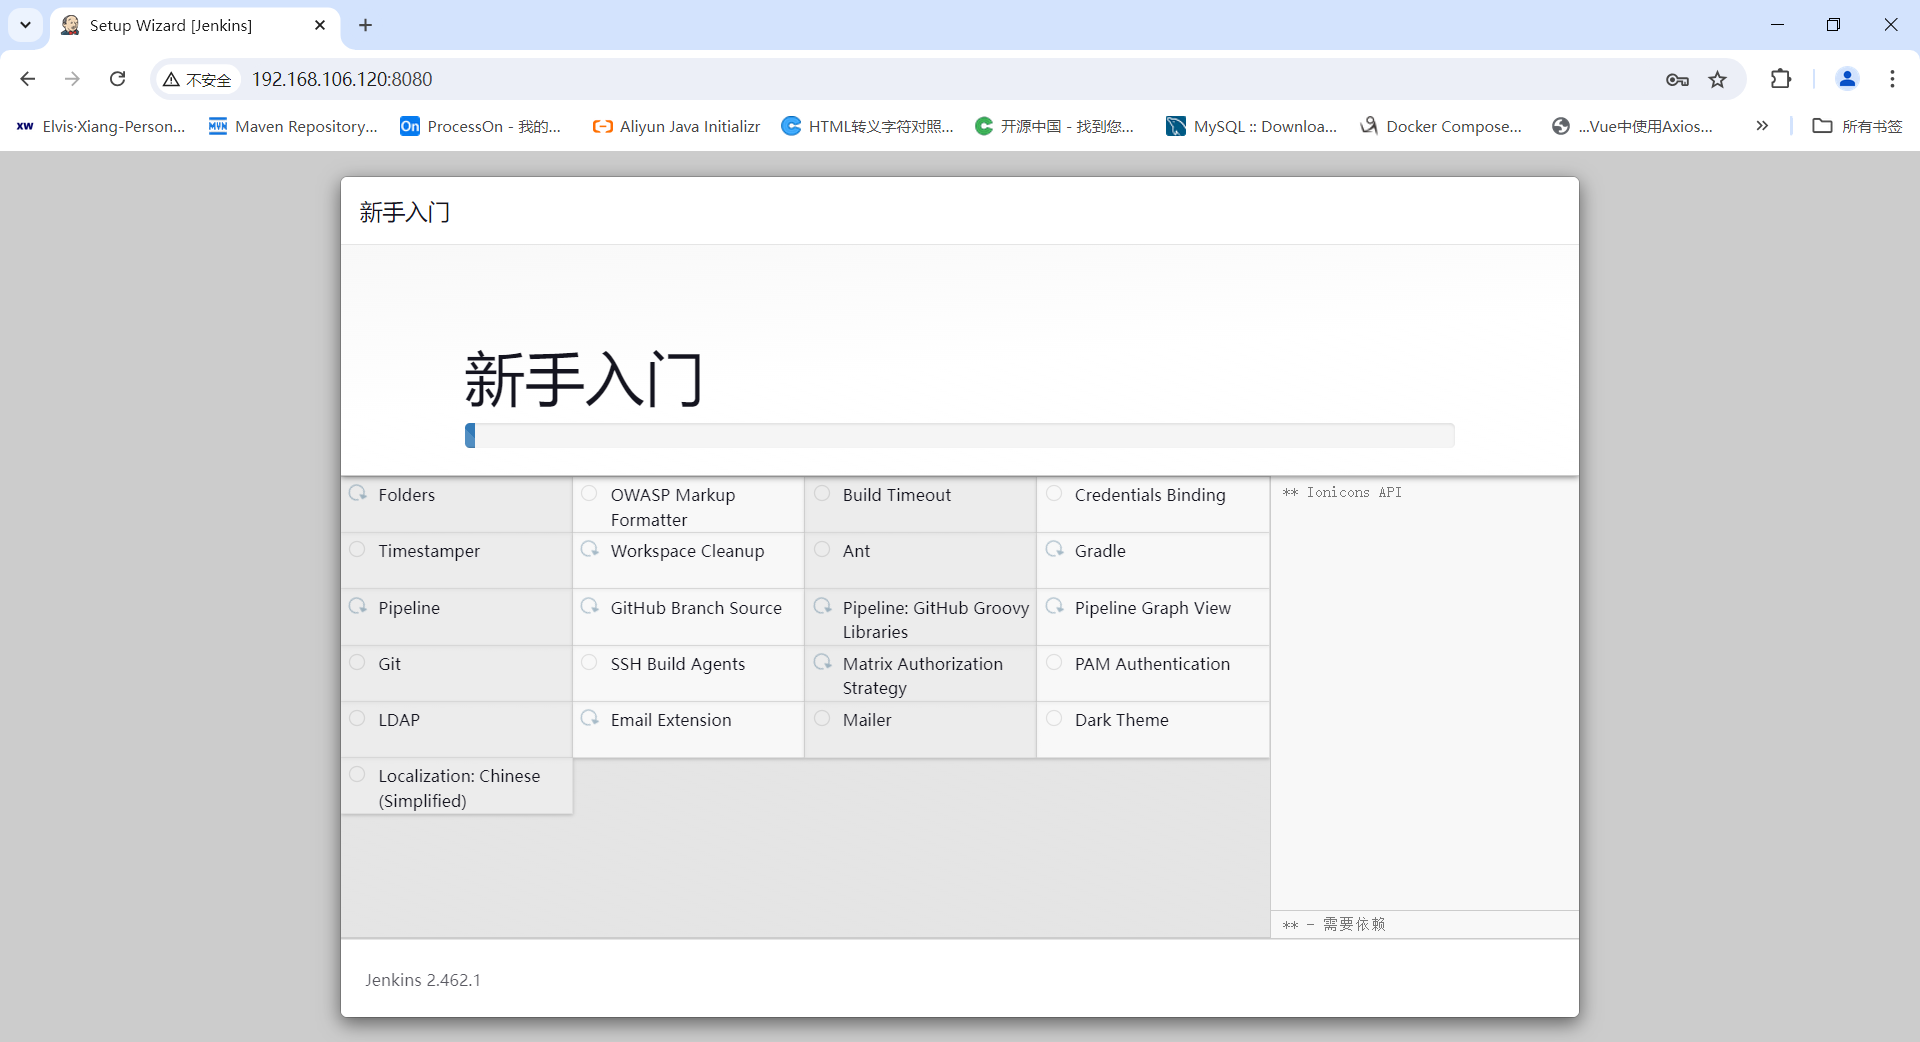Click the LDAP pending status circle
The width and height of the screenshot is (1920, 1042).
coord(357,718)
